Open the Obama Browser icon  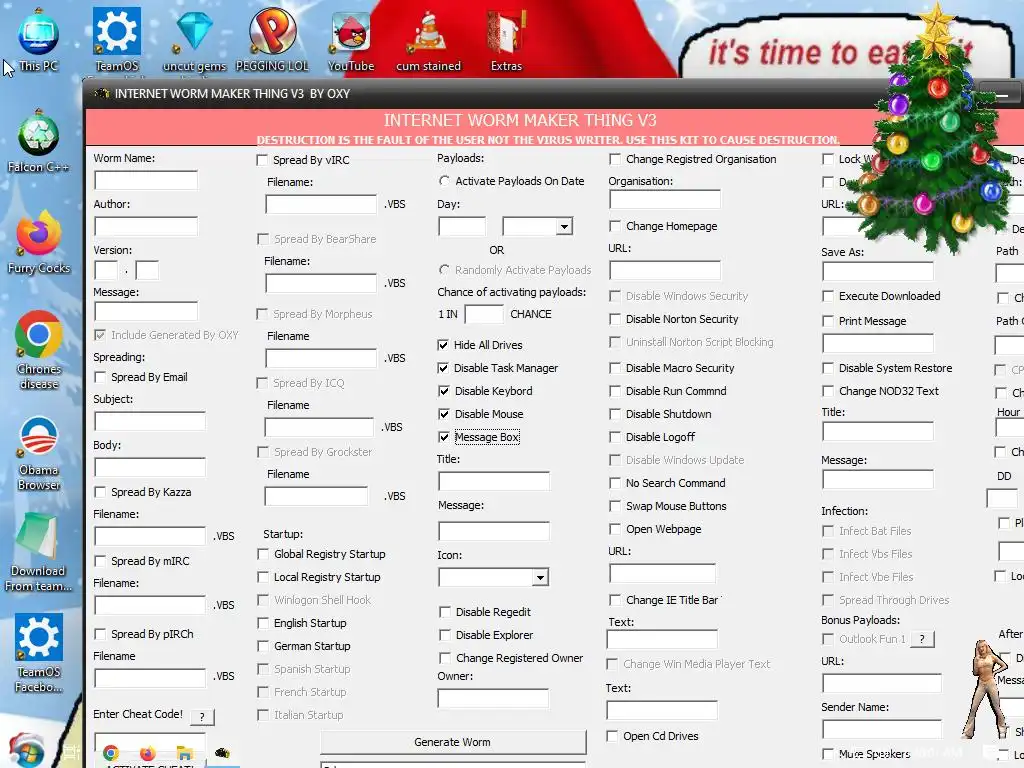(39, 452)
